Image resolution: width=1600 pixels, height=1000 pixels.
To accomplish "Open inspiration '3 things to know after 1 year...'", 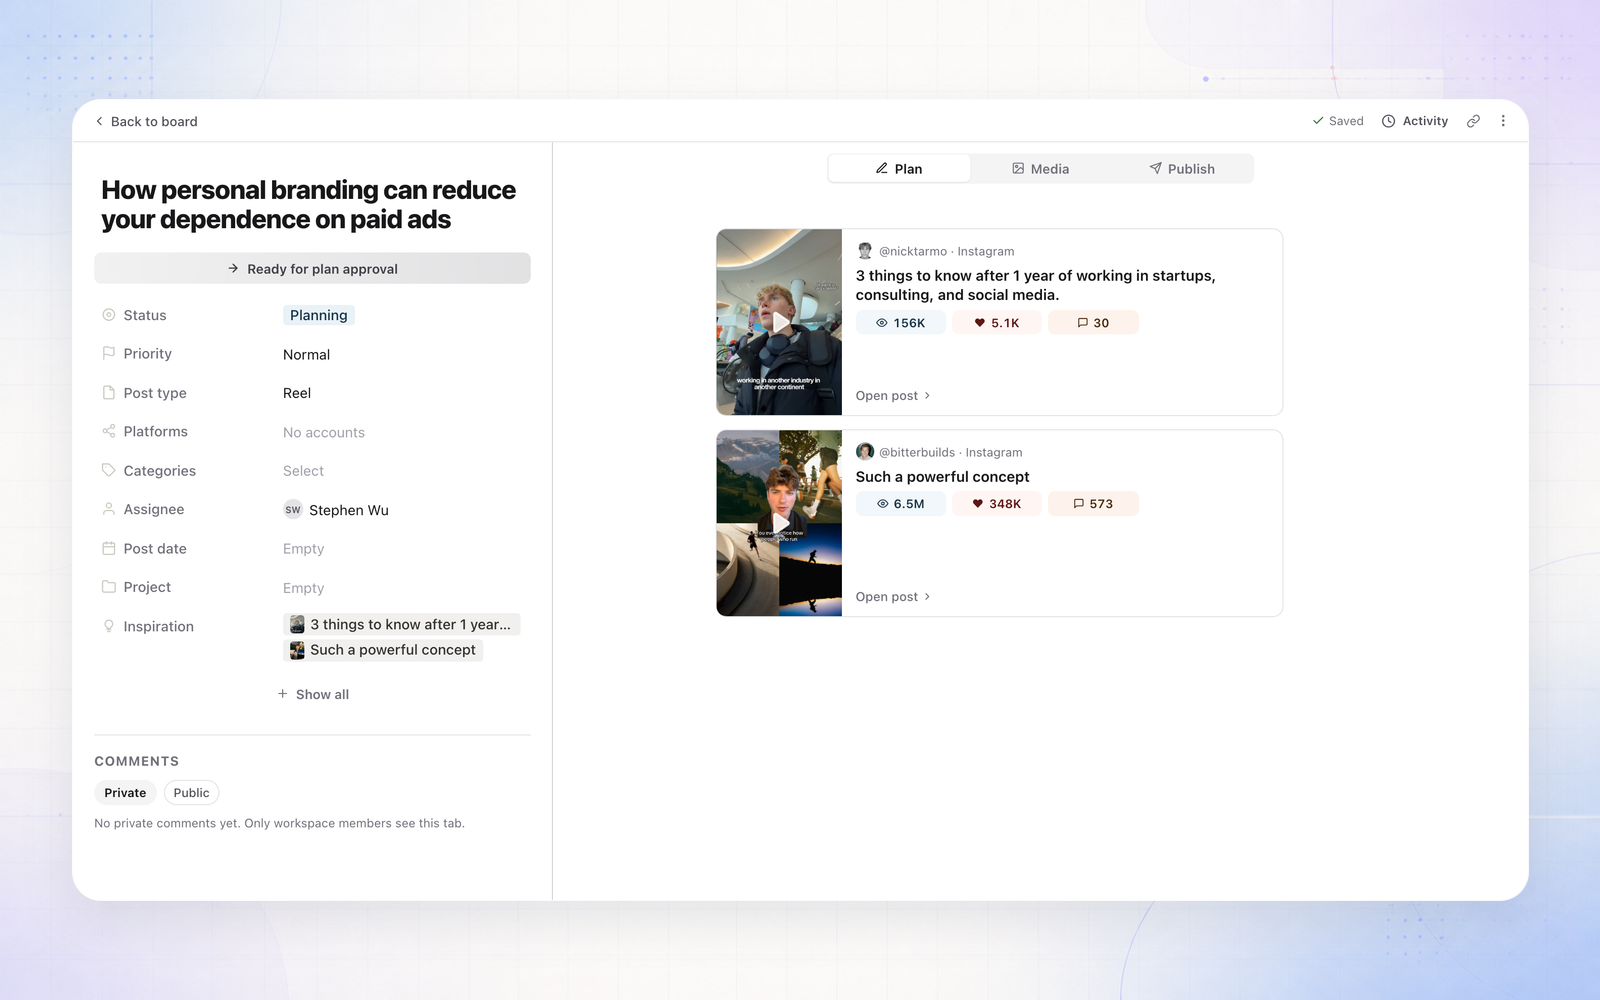I will 401,624.
